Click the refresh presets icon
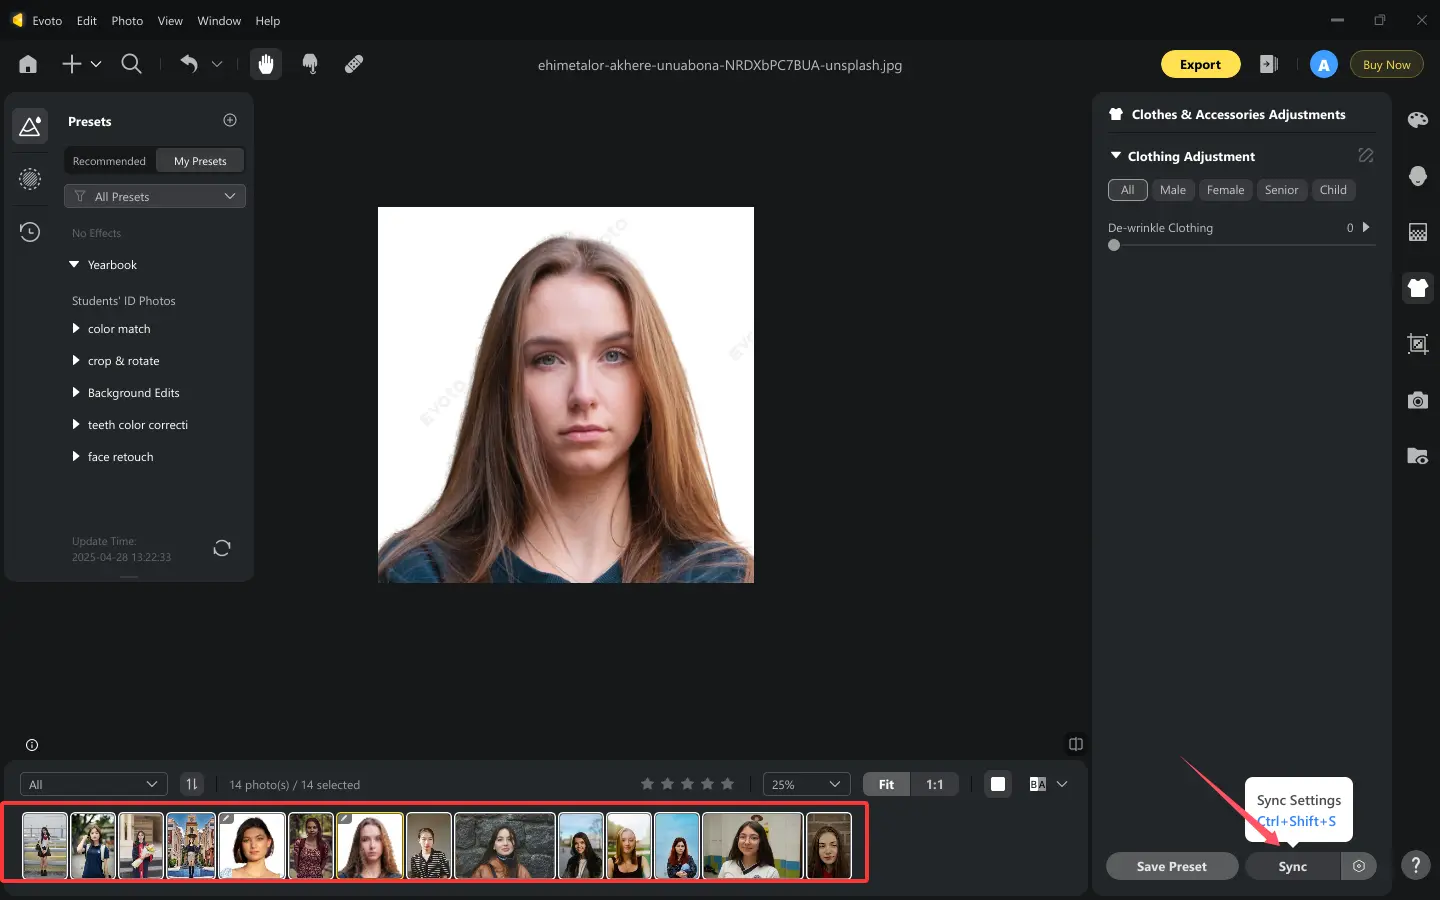 pyautogui.click(x=222, y=548)
